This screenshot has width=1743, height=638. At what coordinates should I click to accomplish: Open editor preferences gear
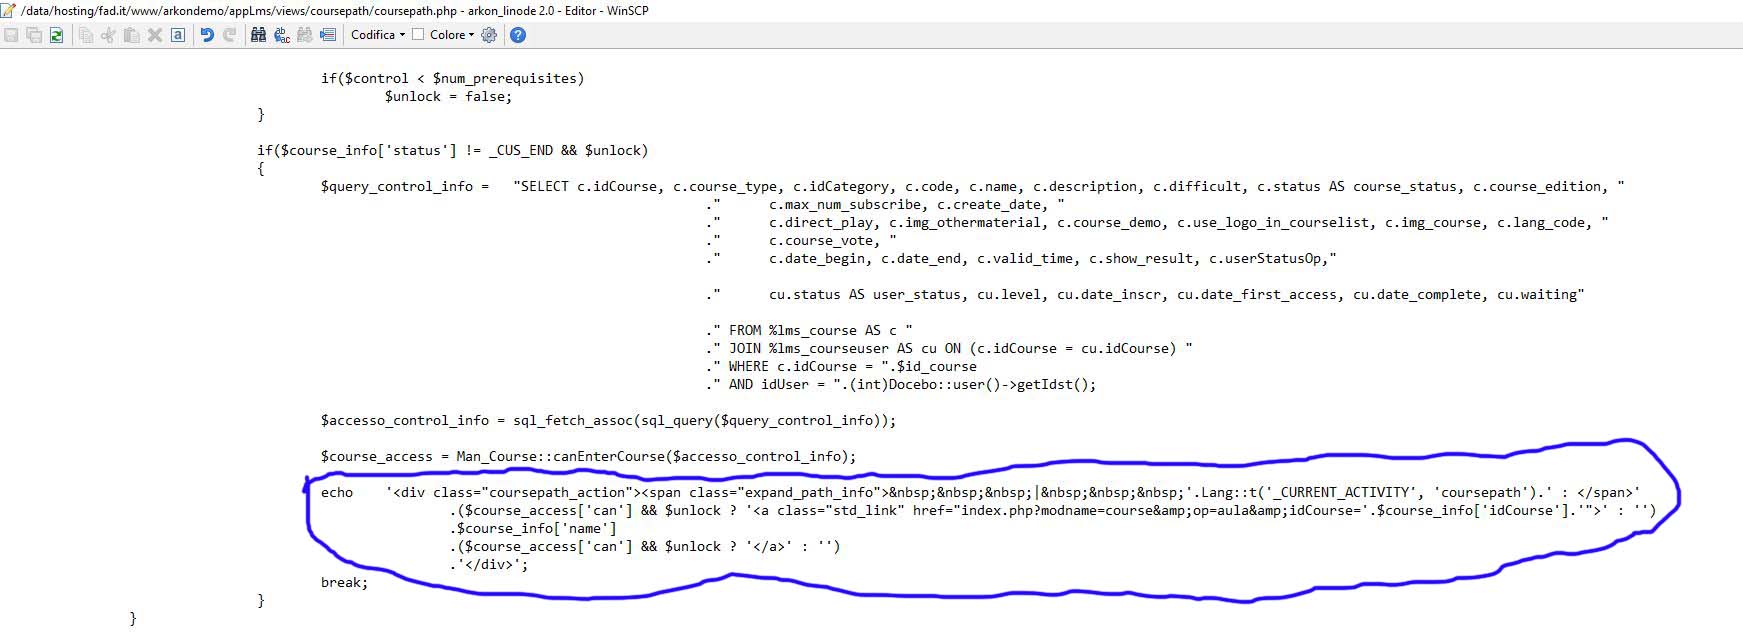click(x=489, y=35)
